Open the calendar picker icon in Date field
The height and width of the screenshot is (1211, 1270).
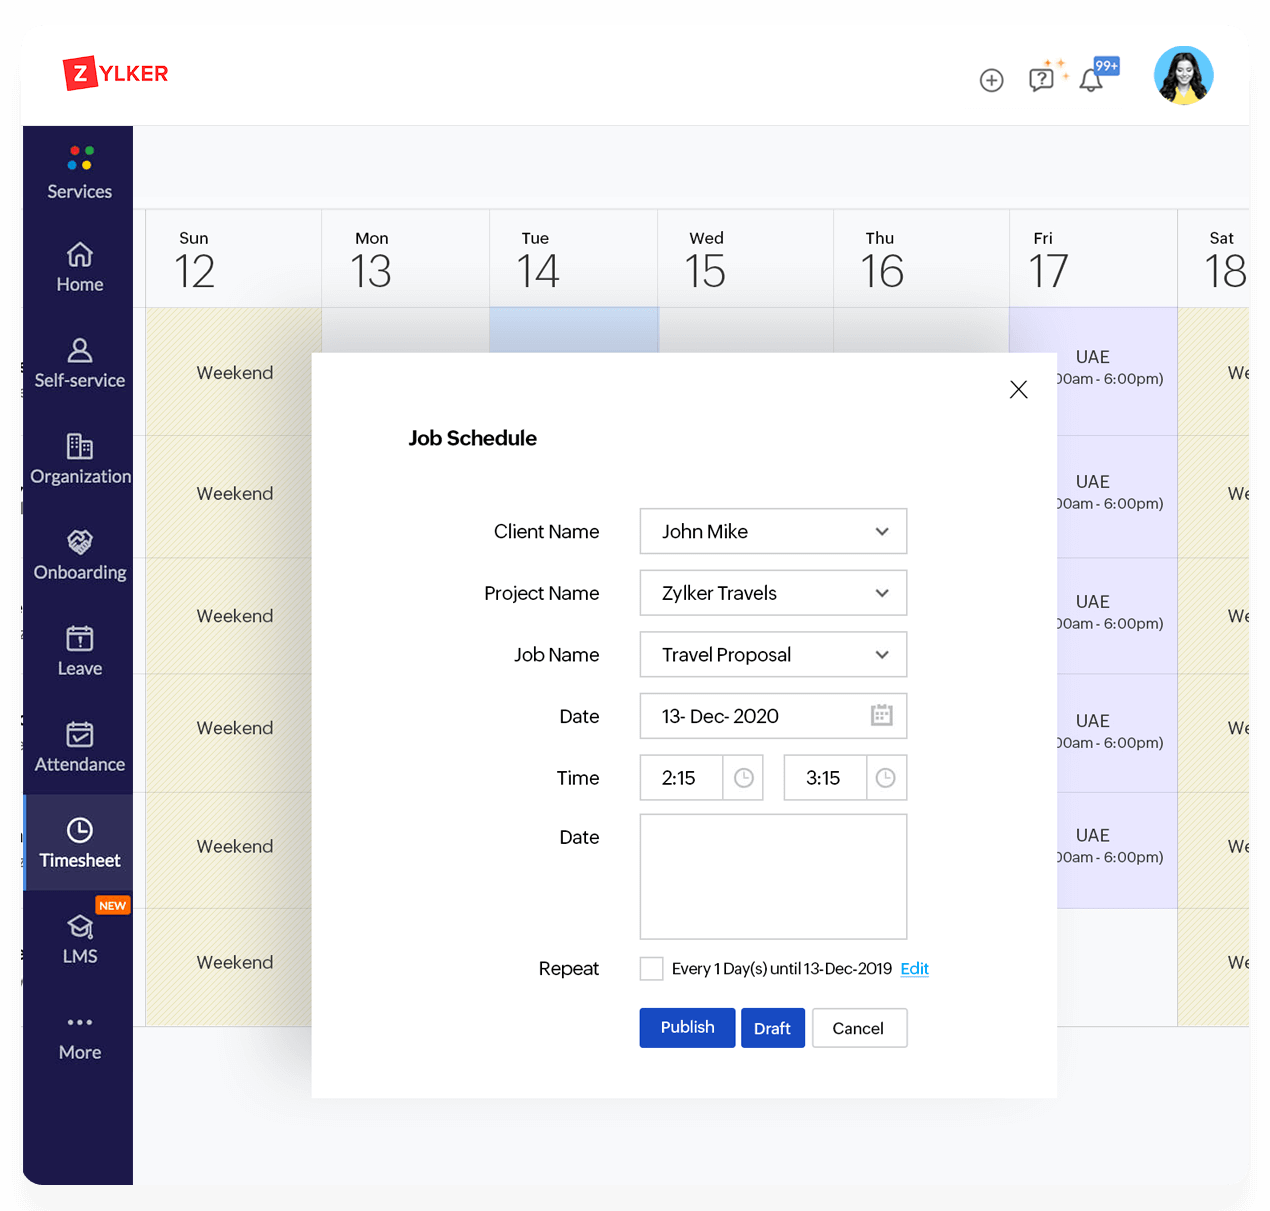(881, 715)
